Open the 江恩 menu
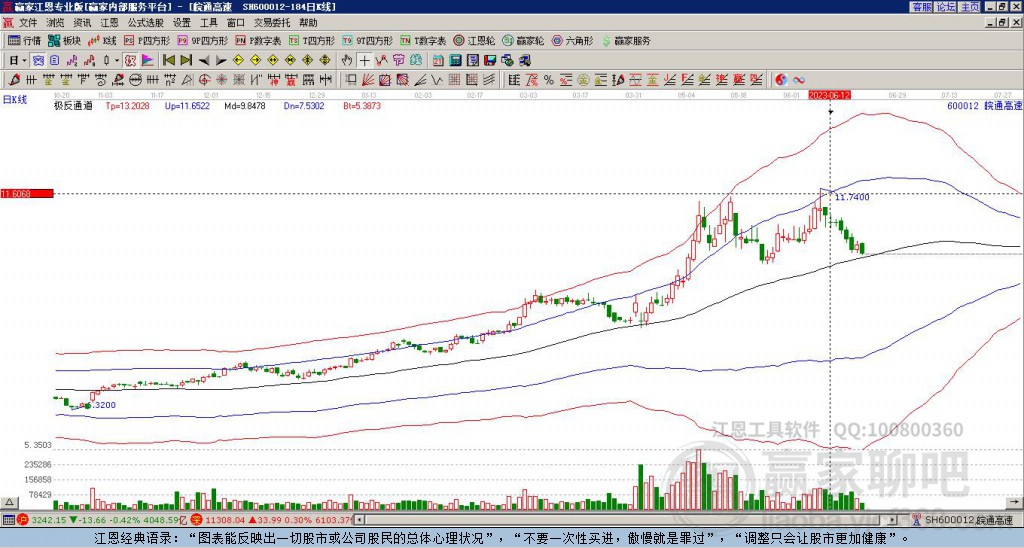 pos(109,23)
